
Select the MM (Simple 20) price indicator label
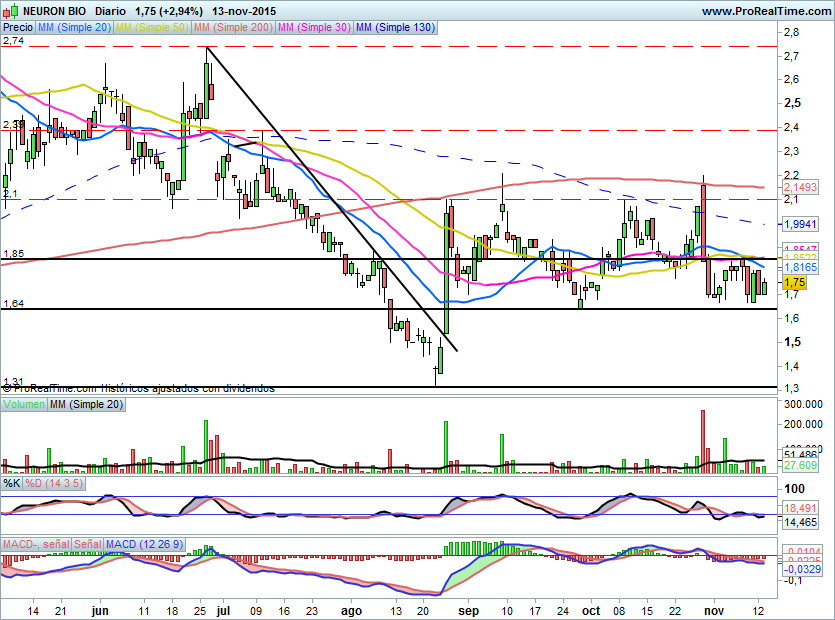pyautogui.click(x=73, y=28)
